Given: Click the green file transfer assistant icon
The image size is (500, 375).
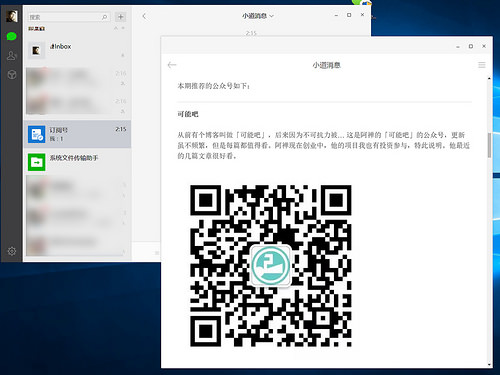Looking at the screenshot, I should click(36, 162).
